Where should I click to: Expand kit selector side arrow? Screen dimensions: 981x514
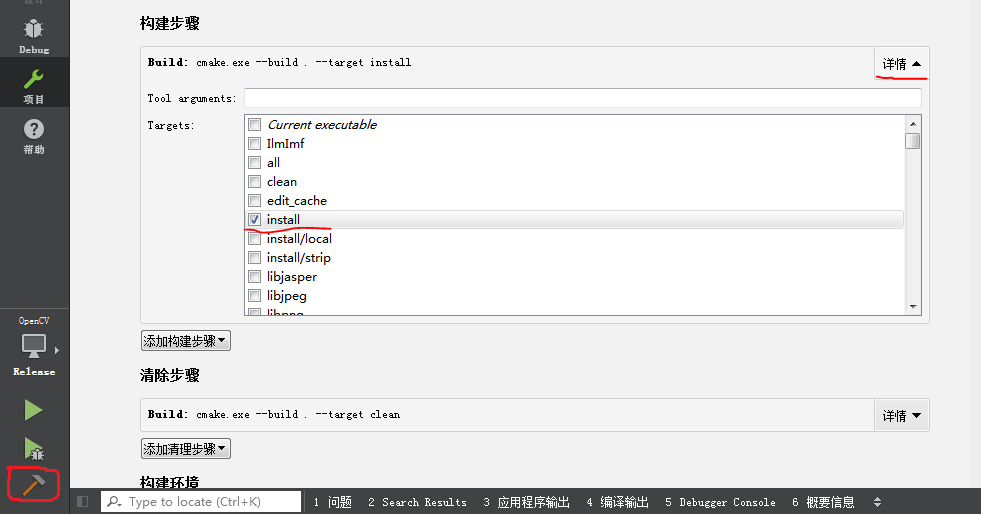[x=57, y=350]
